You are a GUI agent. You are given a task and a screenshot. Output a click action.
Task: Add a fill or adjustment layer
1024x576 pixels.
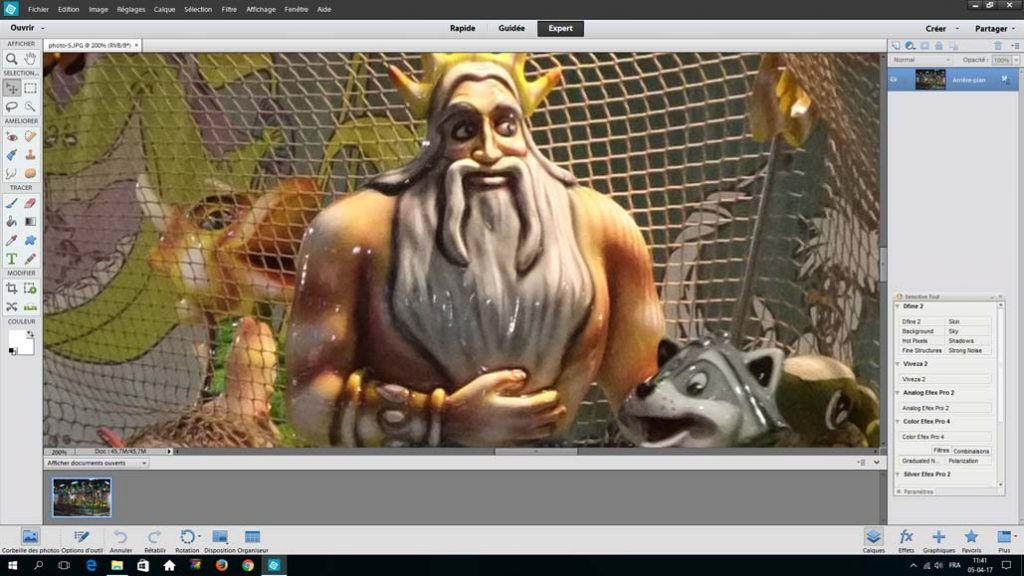coord(910,46)
